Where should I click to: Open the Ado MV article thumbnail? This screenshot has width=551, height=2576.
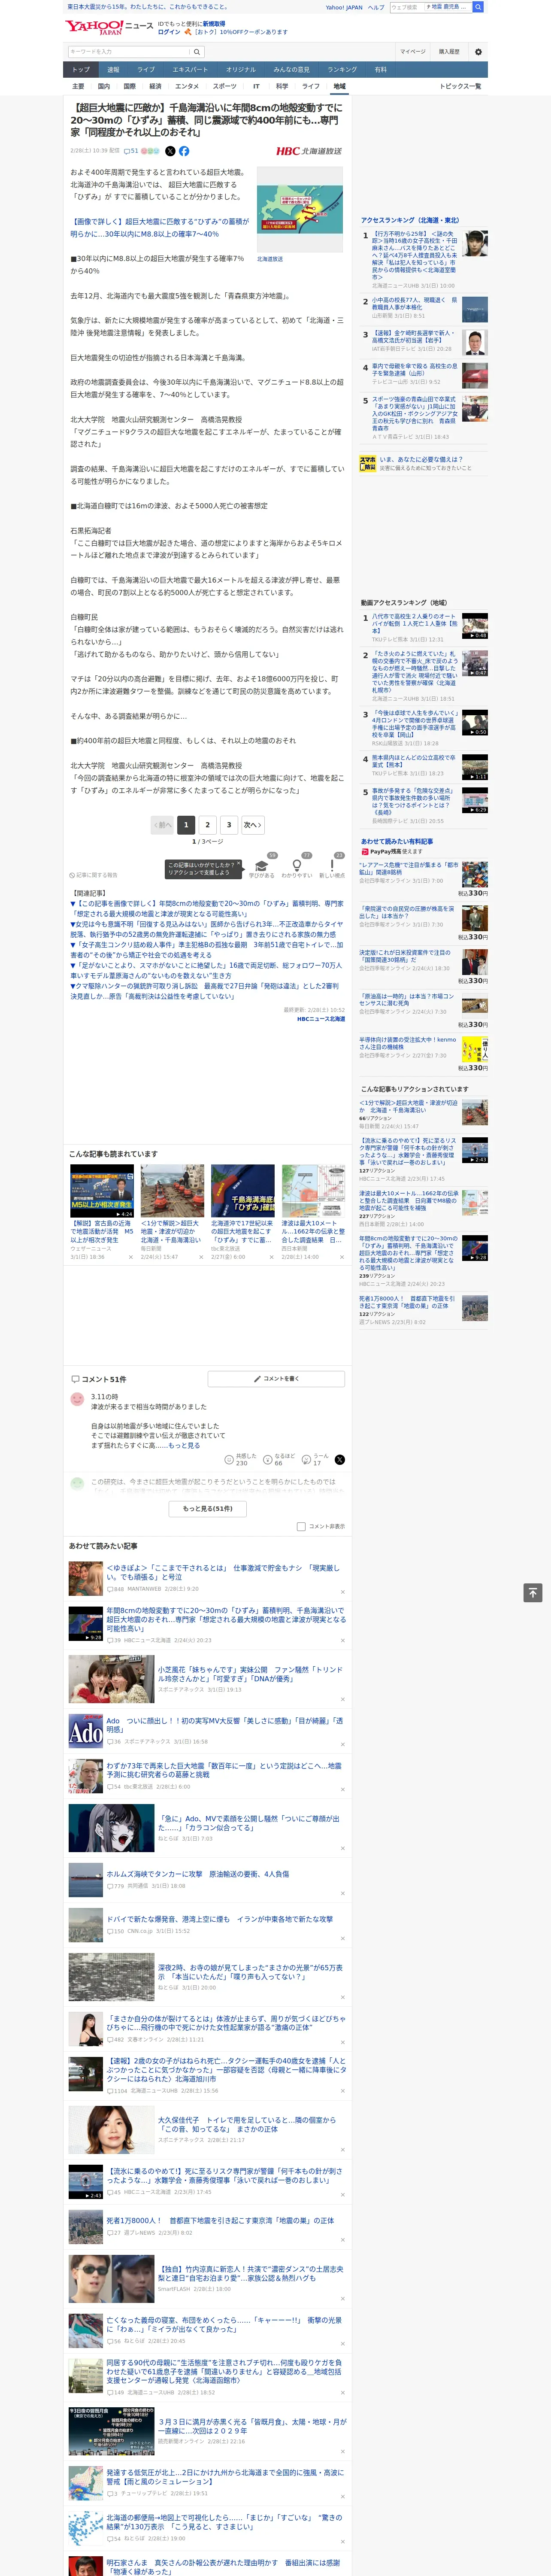coord(85,1731)
